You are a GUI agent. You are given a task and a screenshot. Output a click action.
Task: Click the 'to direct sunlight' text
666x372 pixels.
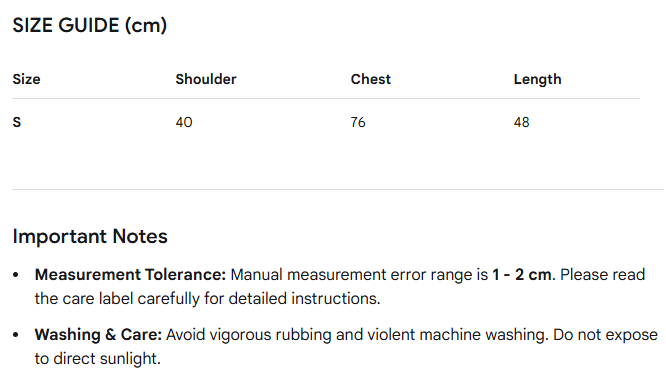click(98, 359)
